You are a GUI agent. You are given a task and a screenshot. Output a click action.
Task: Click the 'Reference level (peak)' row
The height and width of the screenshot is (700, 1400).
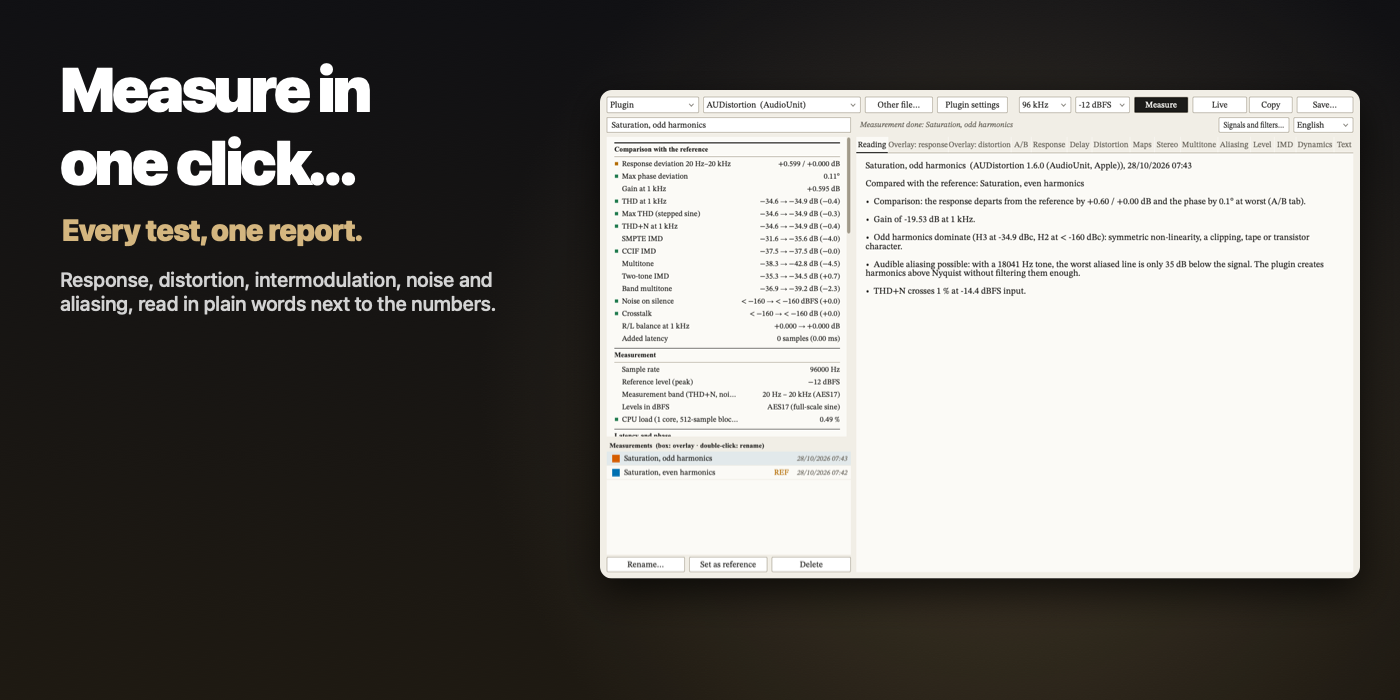tap(727, 382)
